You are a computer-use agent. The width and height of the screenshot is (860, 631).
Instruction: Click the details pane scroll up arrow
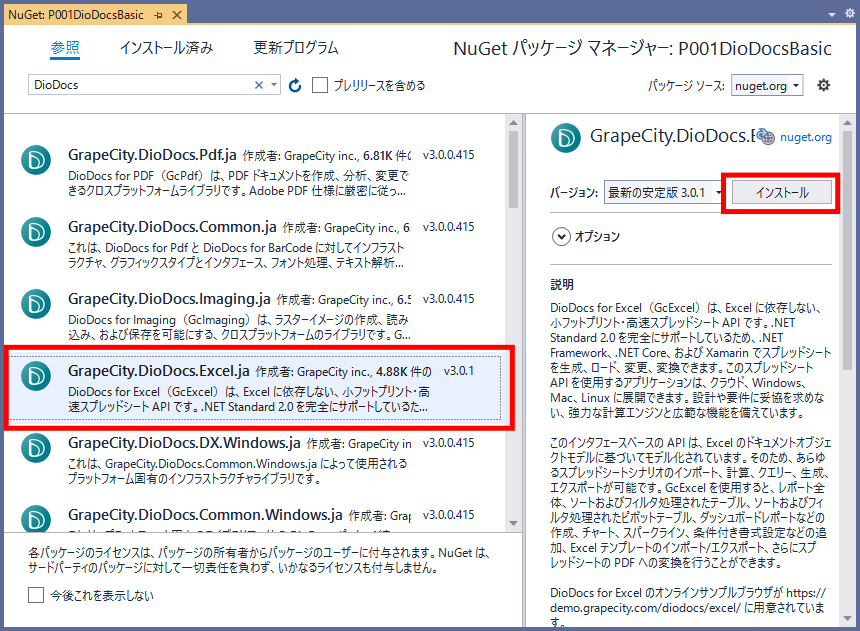point(847,122)
